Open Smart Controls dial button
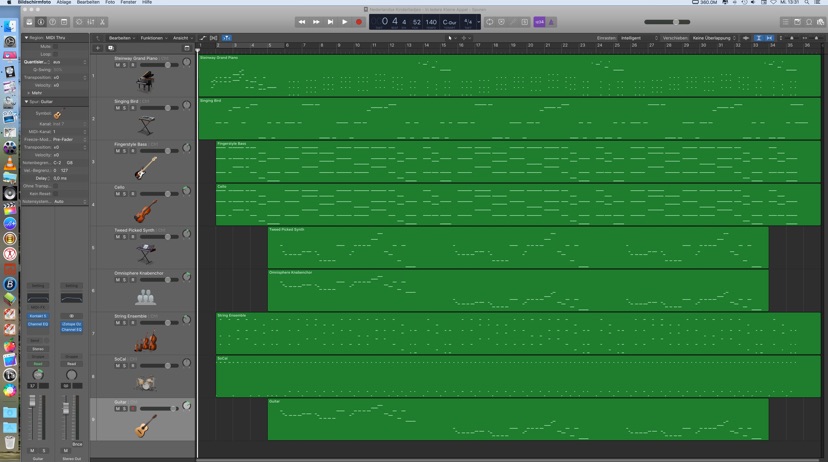This screenshot has width=828, height=462. [x=79, y=22]
